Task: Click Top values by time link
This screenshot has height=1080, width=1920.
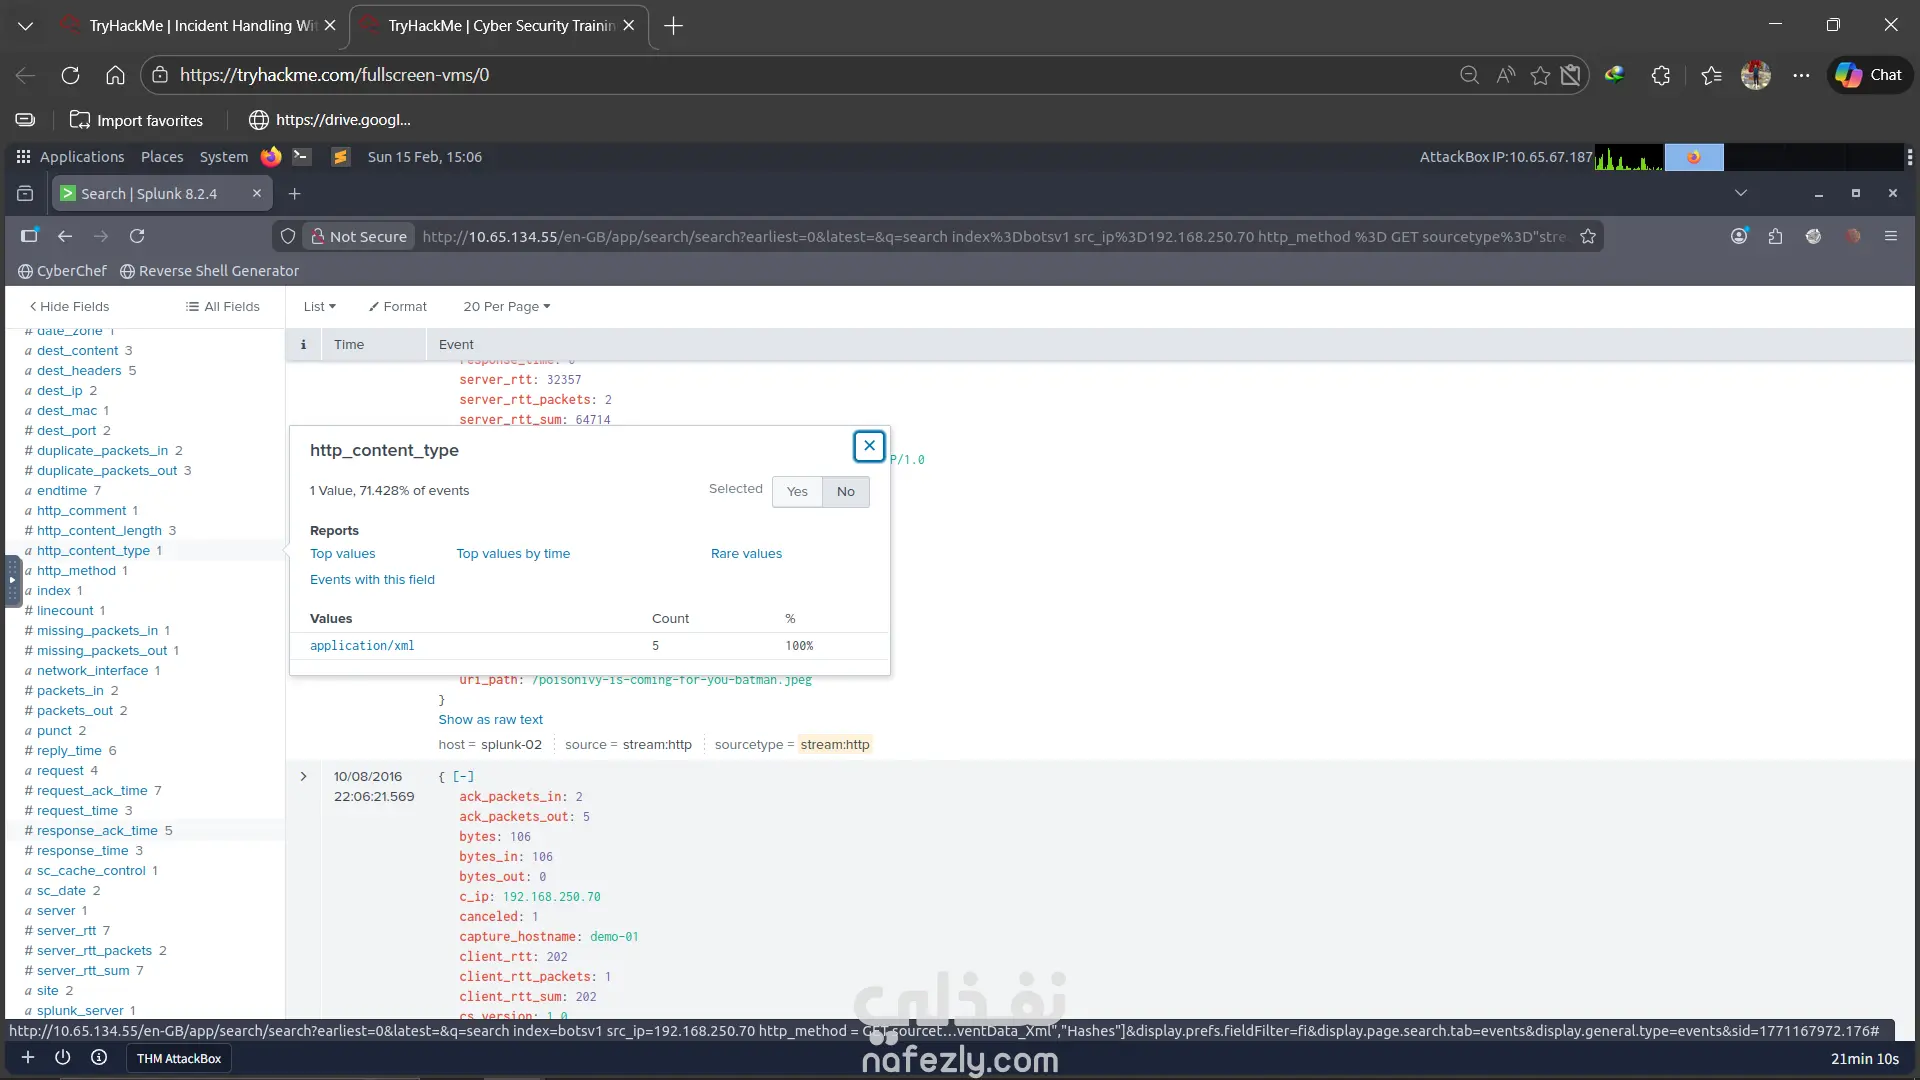Action: (513, 554)
